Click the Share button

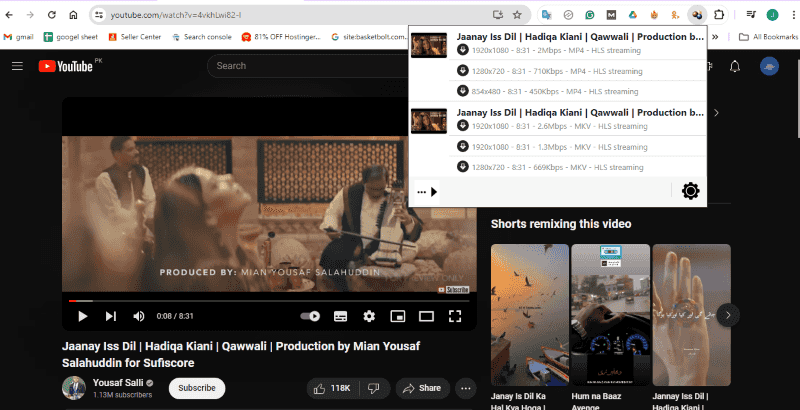(x=421, y=388)
